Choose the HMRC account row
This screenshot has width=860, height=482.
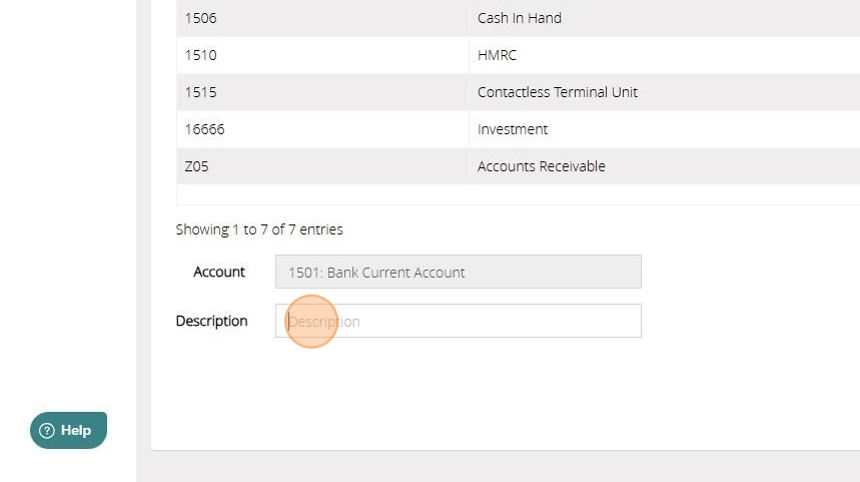click(497, 55)
